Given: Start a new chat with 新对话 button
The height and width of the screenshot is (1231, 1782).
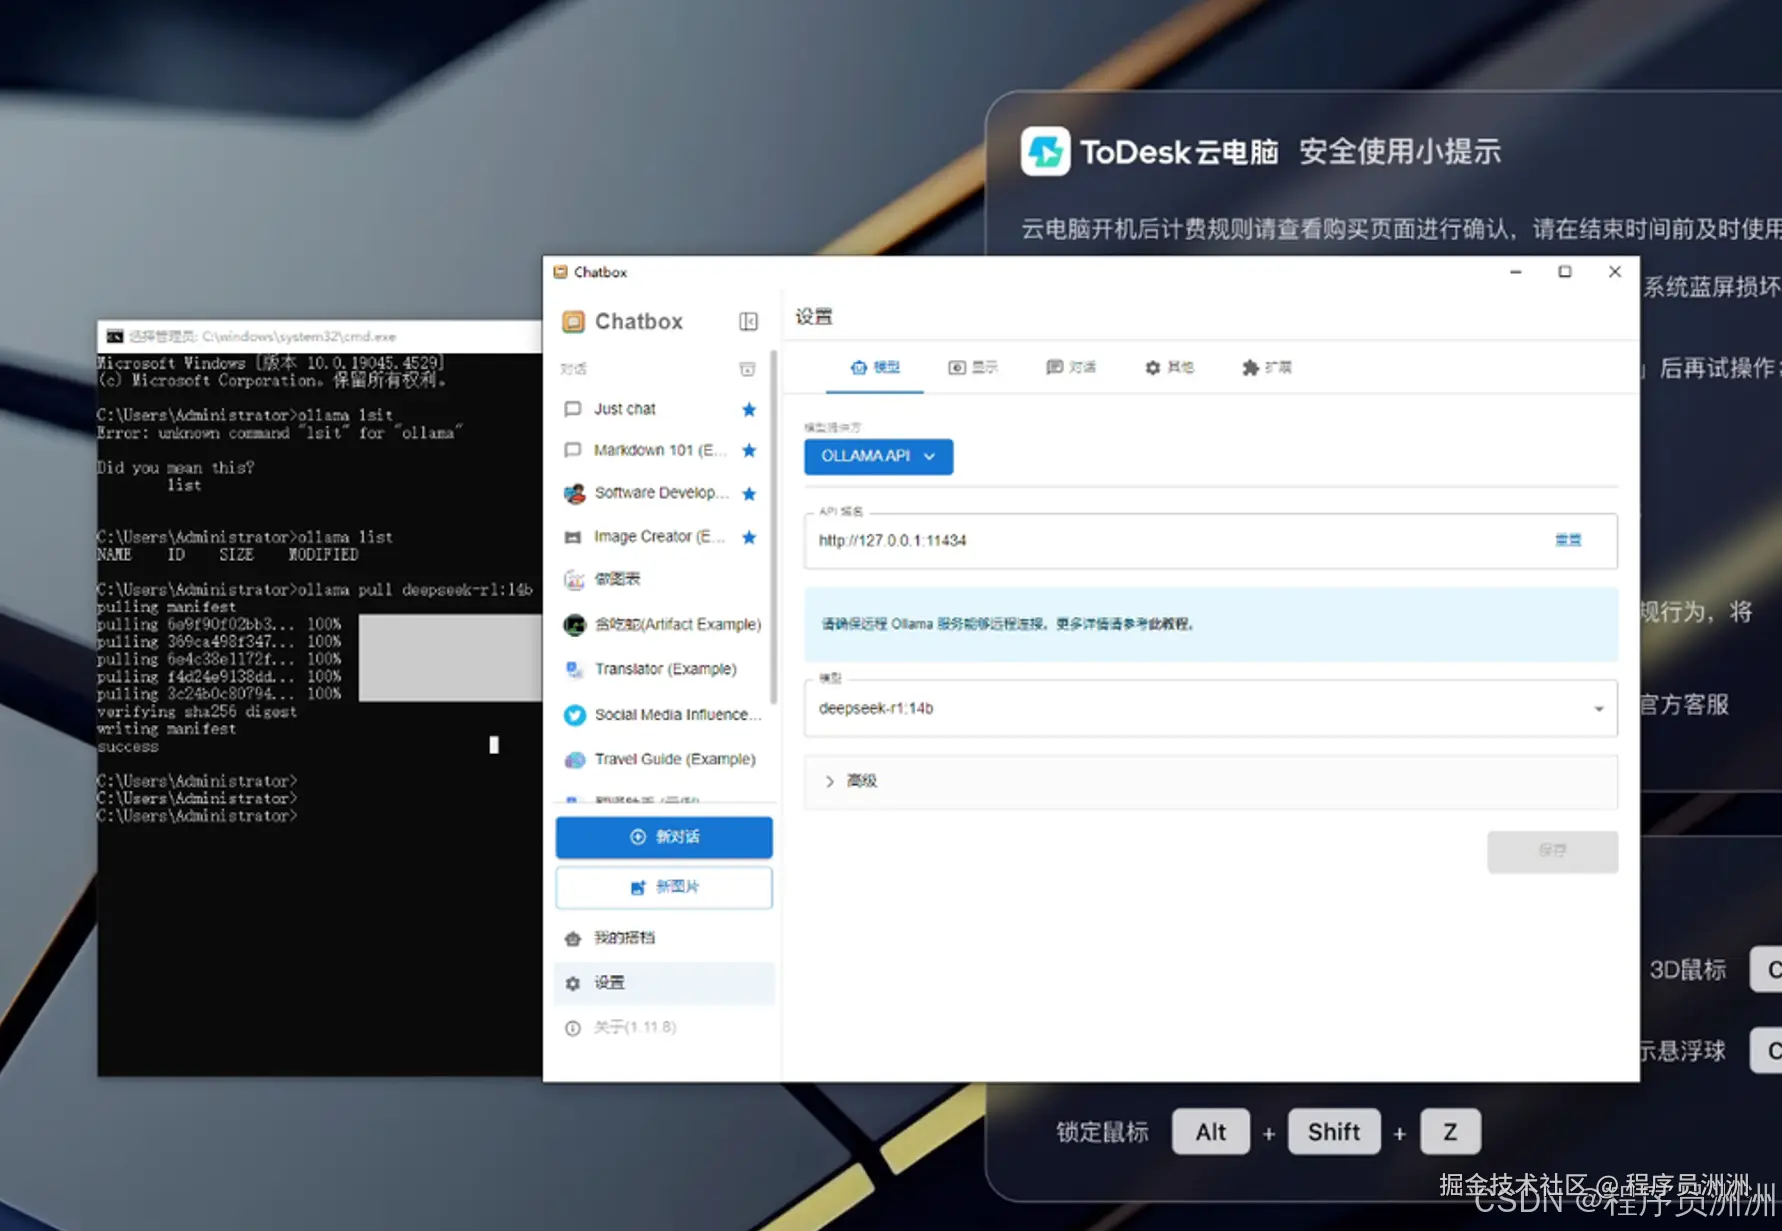Looking at the screenshot, I should (x=664, y=837).
